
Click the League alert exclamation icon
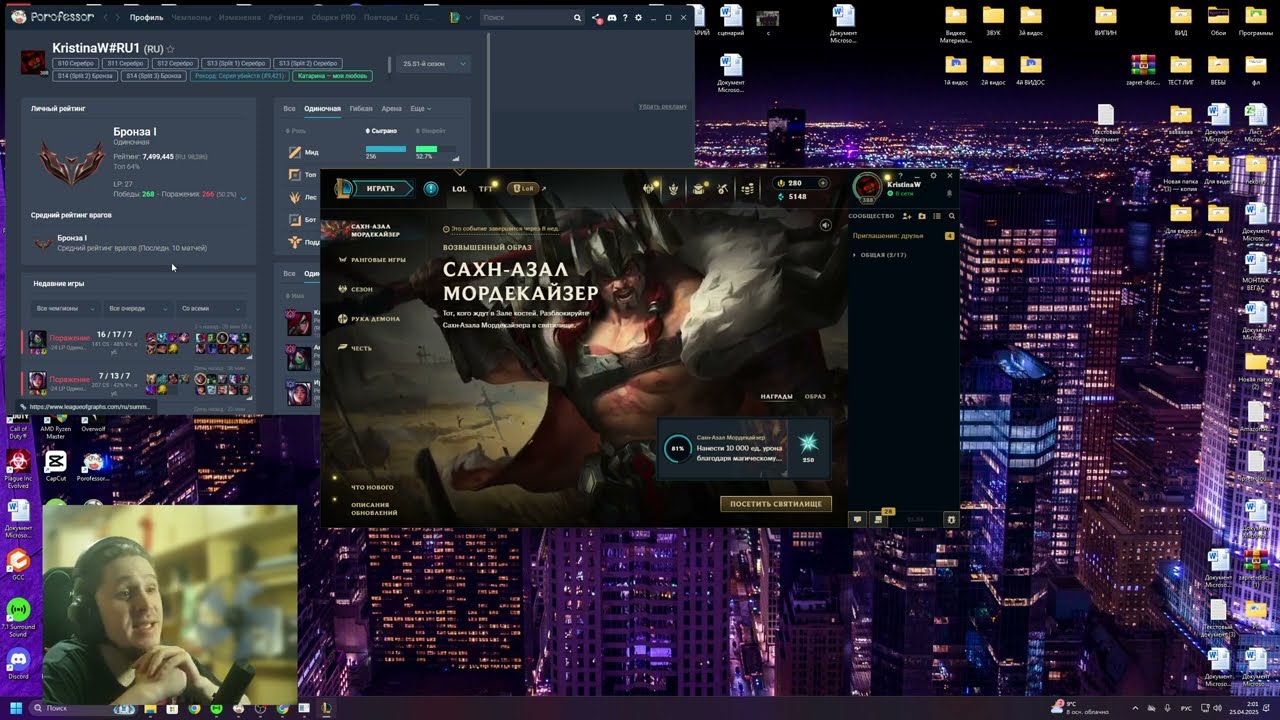coord(431,188)
